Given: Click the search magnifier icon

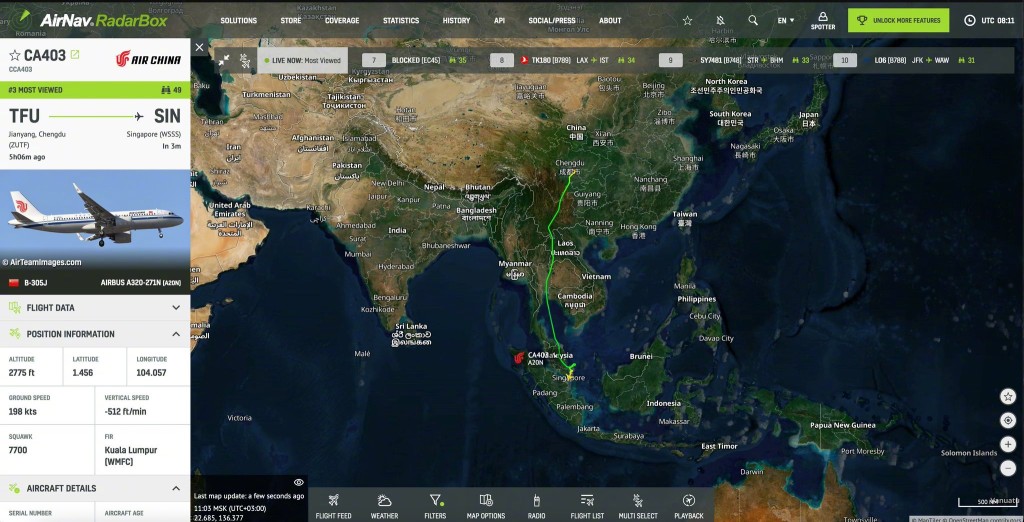Looking at the screenshot, I should 753,20.
